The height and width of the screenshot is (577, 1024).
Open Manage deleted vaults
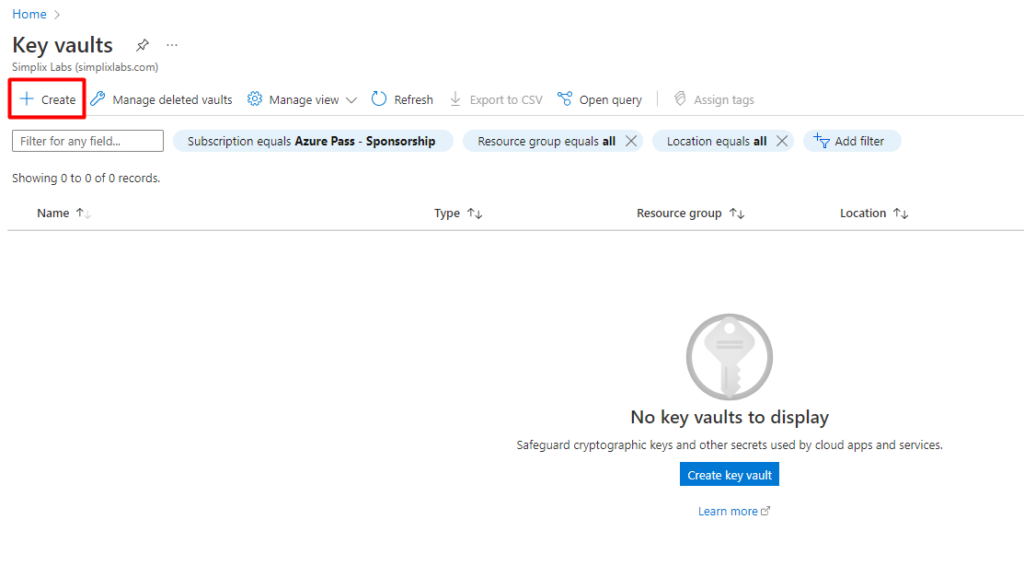[x=161, y=100]
